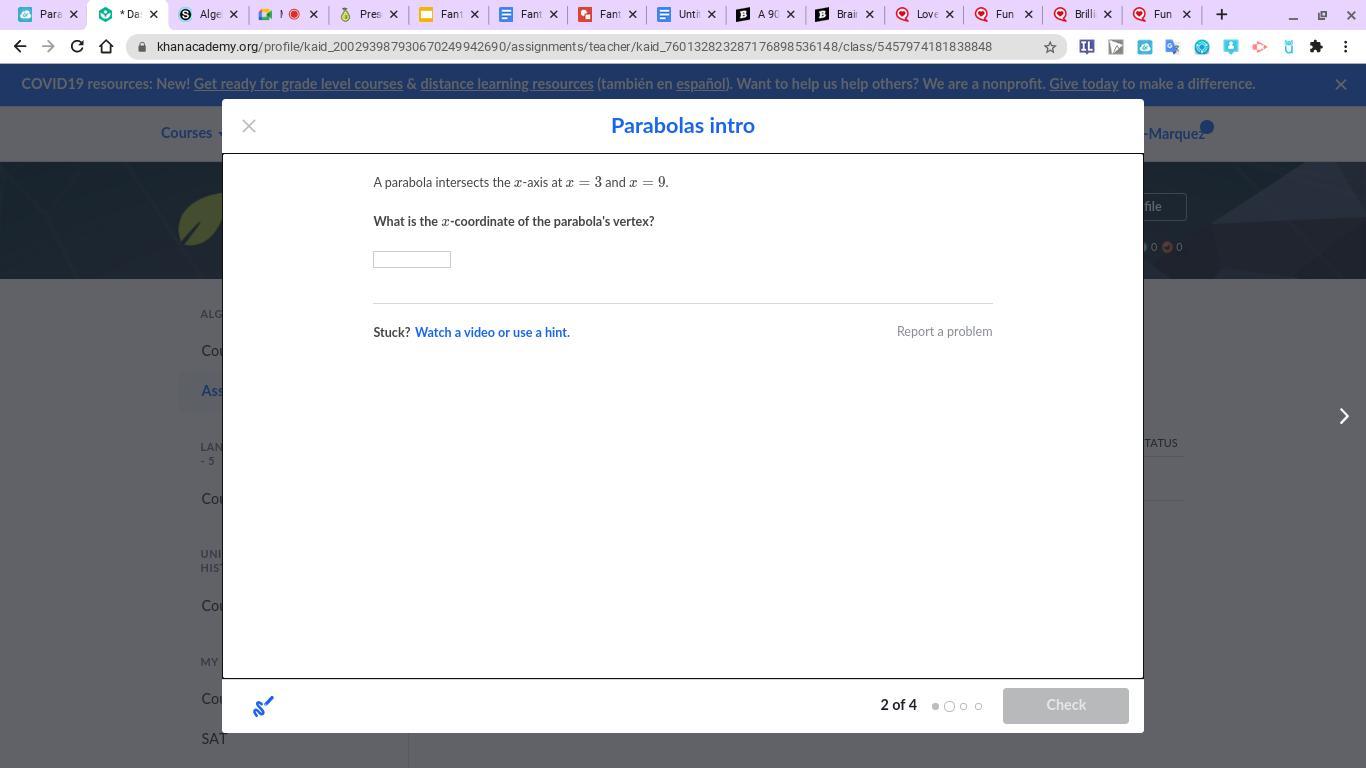Viewport: 1366px width, 768px height.
Task: Close the Parabolas intro exercise modal
Action: tap(249, 126)
